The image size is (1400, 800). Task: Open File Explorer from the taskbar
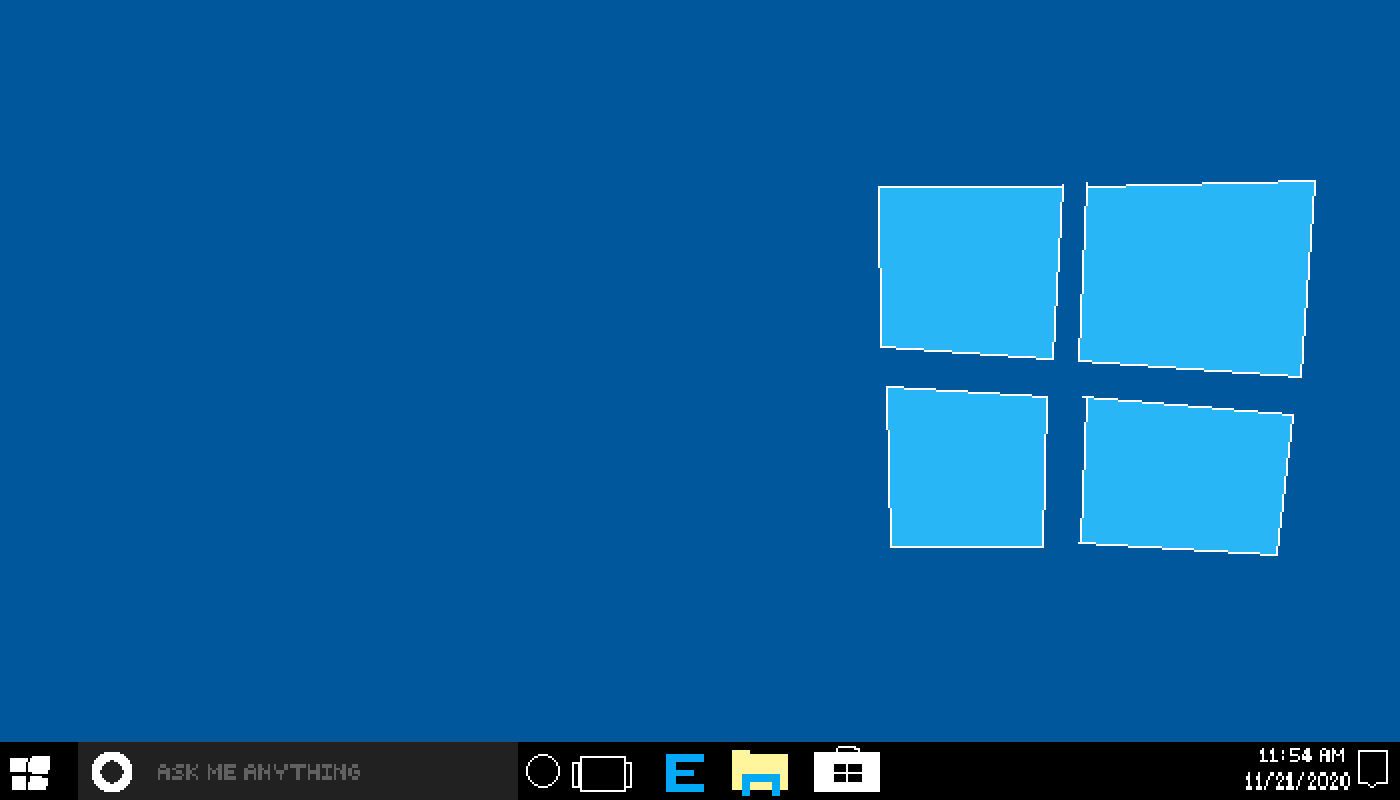tap(759, 772)
